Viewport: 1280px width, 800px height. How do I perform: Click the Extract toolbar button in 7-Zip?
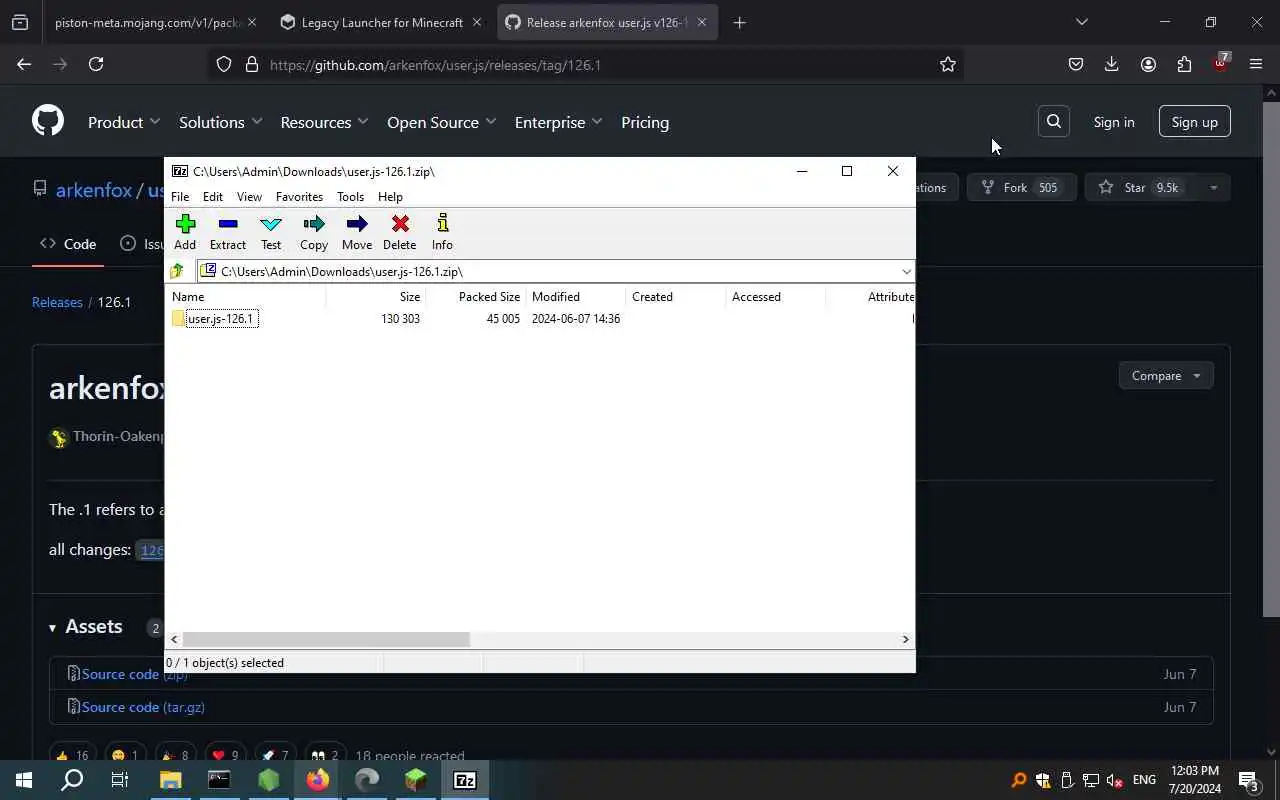tap(227, 232)
